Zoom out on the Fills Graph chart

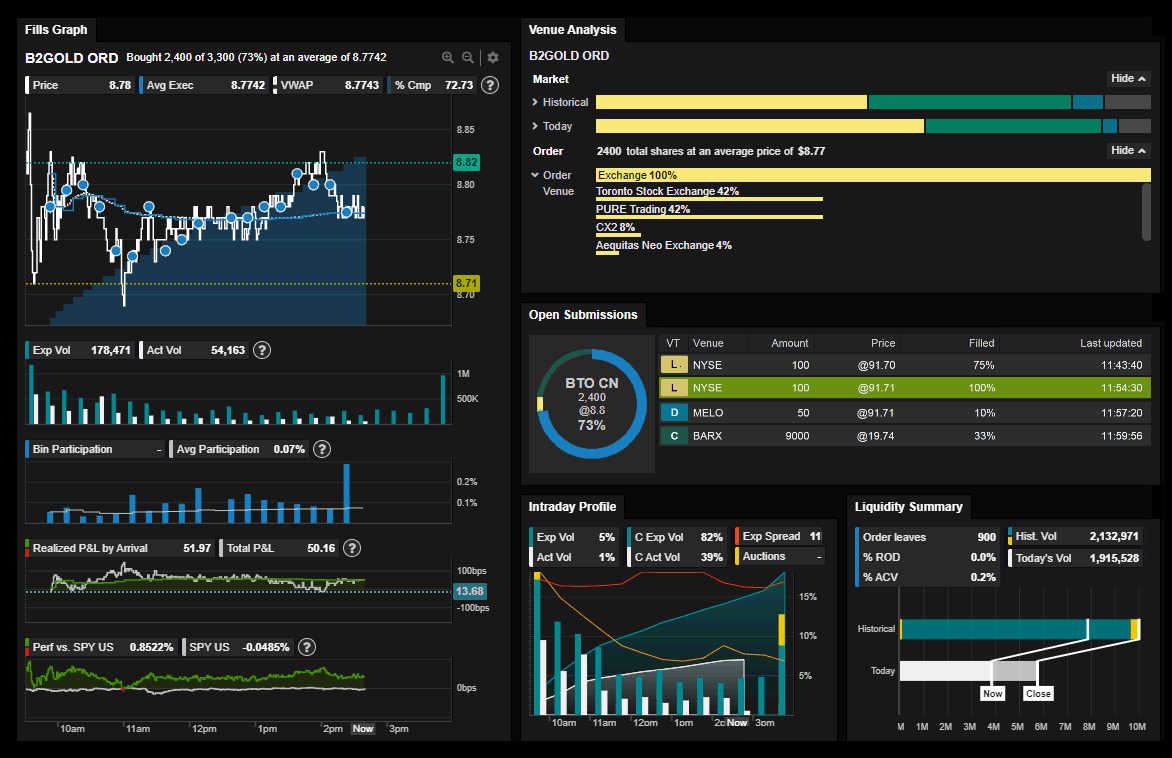[468, 58]
